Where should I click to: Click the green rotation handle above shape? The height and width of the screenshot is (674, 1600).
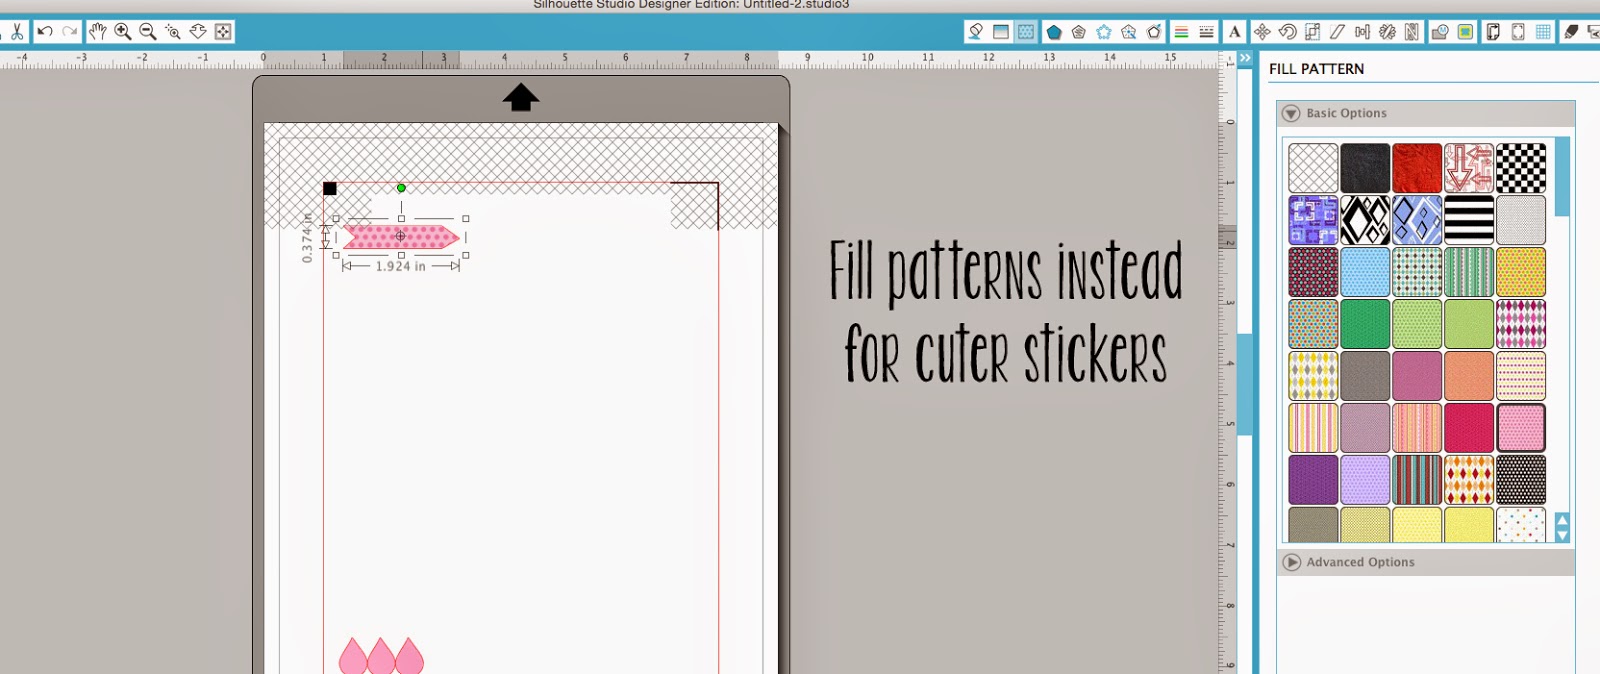click(x=401, y=188)
